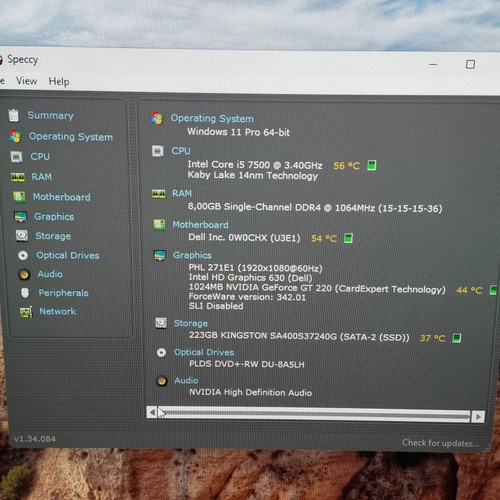Click the horizontal scrollbar left arrow
The image size is (500, 500).
[152, 413]
